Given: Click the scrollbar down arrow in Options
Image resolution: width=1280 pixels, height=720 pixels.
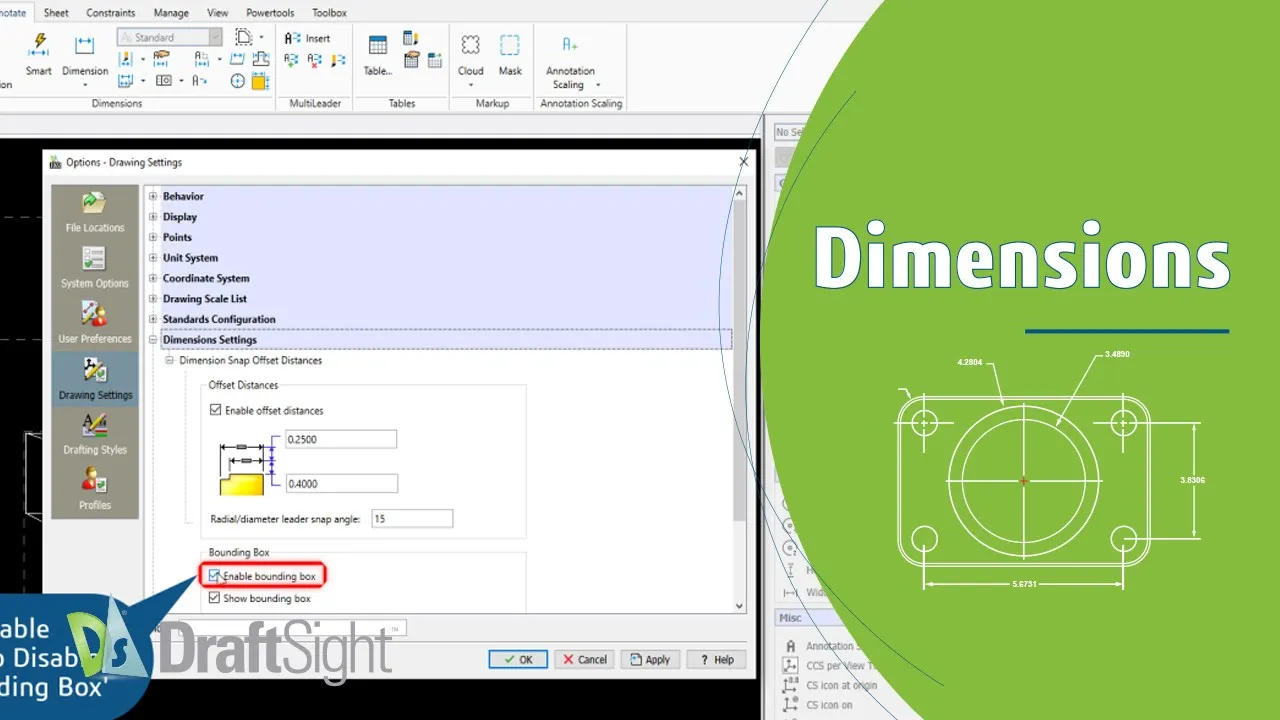Looking at the screenshot, I should [x=740, y=606].
